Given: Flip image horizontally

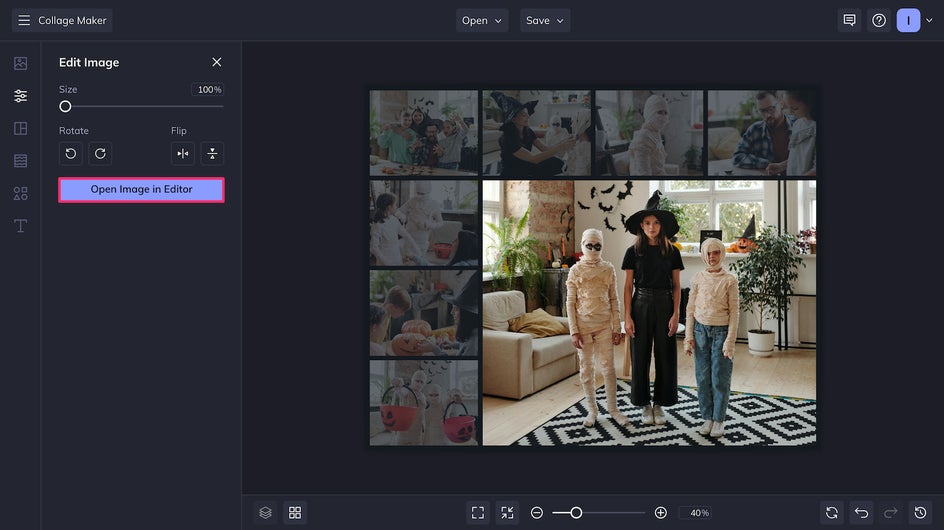Looking at the screenshot, I should tap(182, 153).
